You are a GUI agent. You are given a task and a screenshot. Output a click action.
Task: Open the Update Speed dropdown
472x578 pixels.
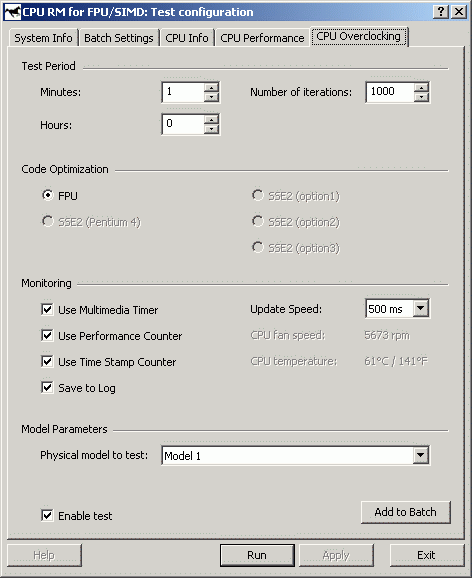click(421, 308)
